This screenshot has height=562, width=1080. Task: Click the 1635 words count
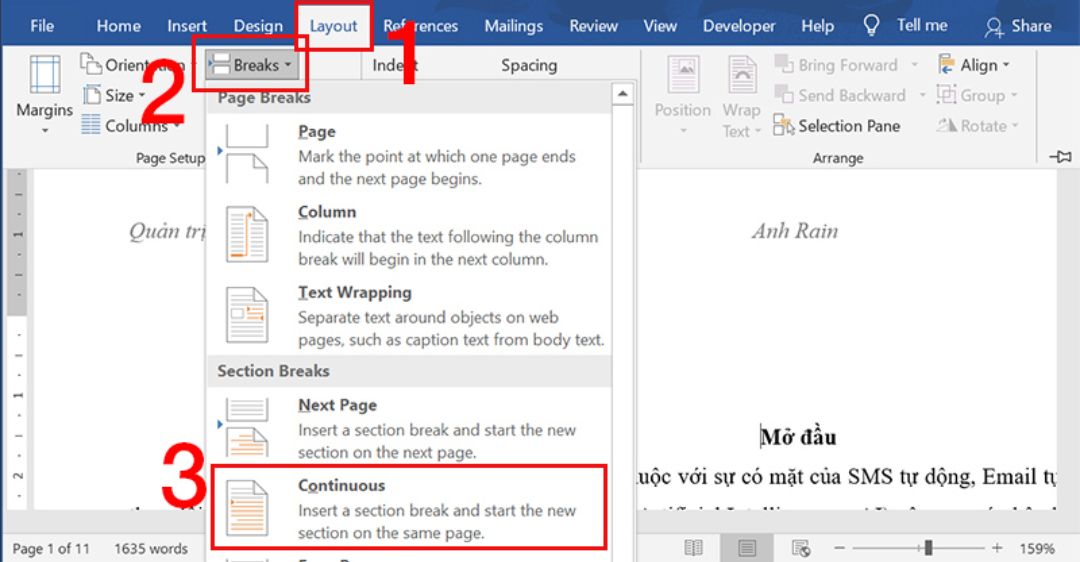[x=151, y=549]
